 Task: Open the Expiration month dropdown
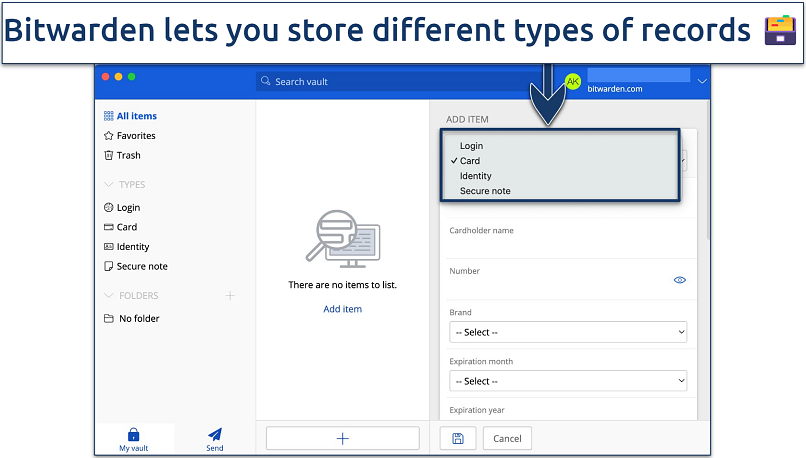568,381
